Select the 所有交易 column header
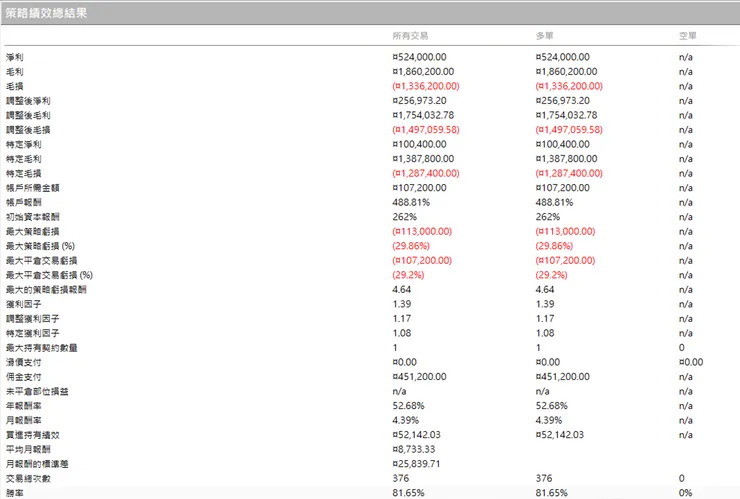Image resolution: width=740 pixels, height=499 pixels. point(410,36)
